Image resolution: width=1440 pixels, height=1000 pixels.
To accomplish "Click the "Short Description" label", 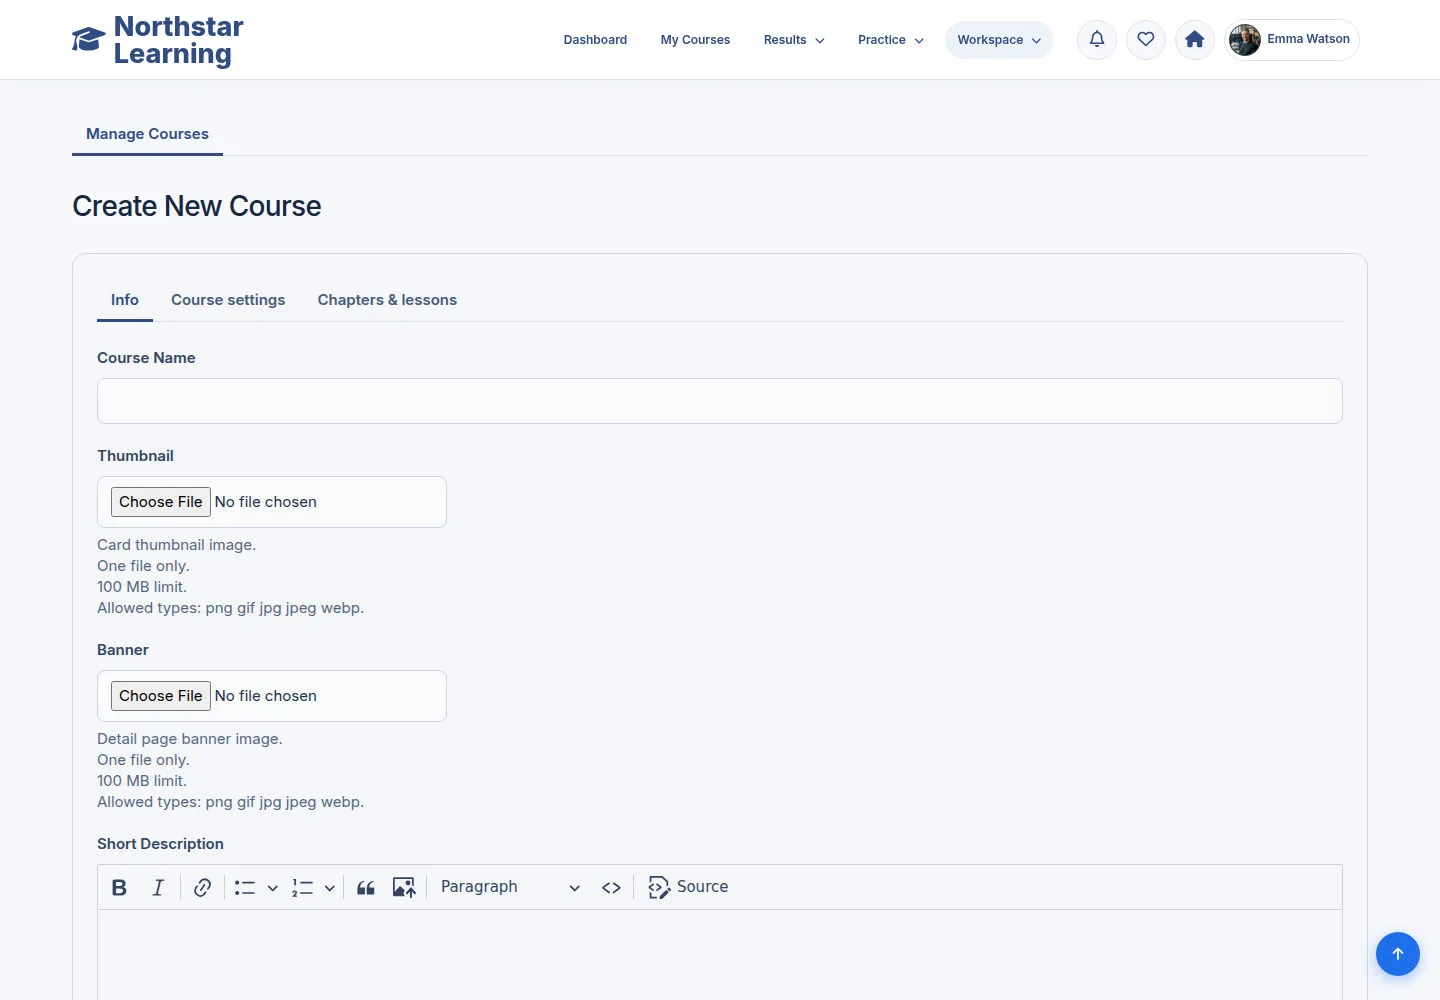I will coord(160,844).
